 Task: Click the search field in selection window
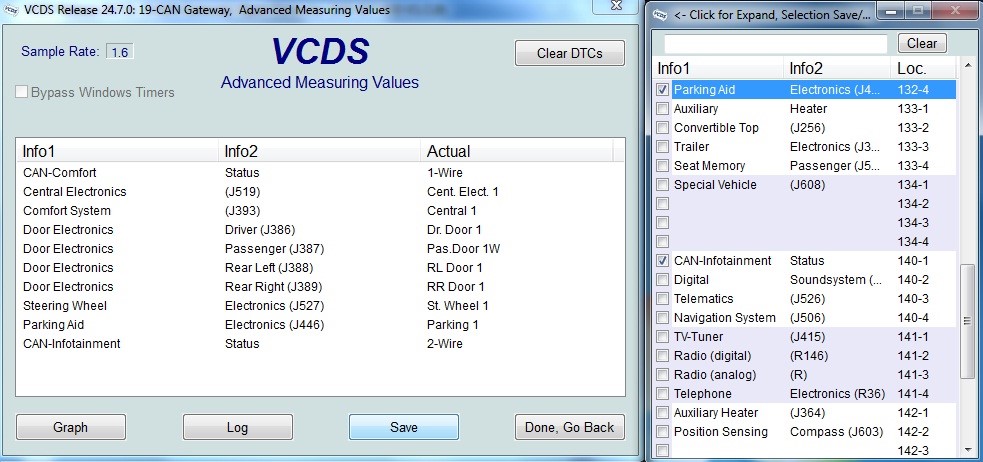click(775, 43)
